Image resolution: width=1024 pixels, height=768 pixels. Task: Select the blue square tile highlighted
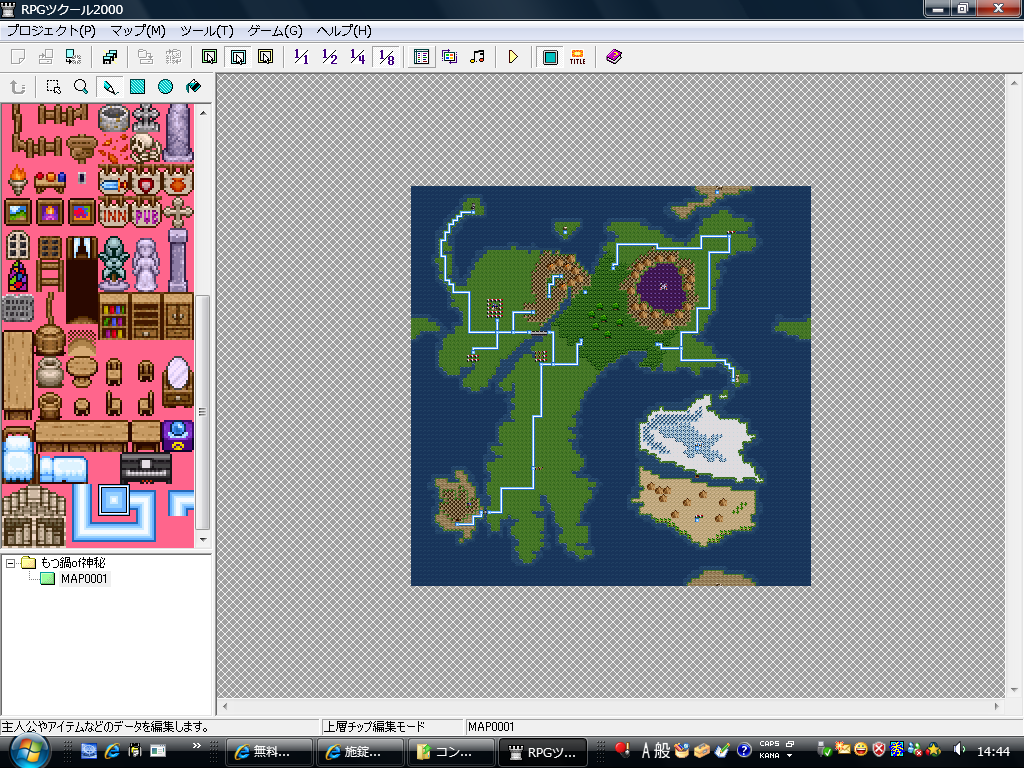[114, 500]
